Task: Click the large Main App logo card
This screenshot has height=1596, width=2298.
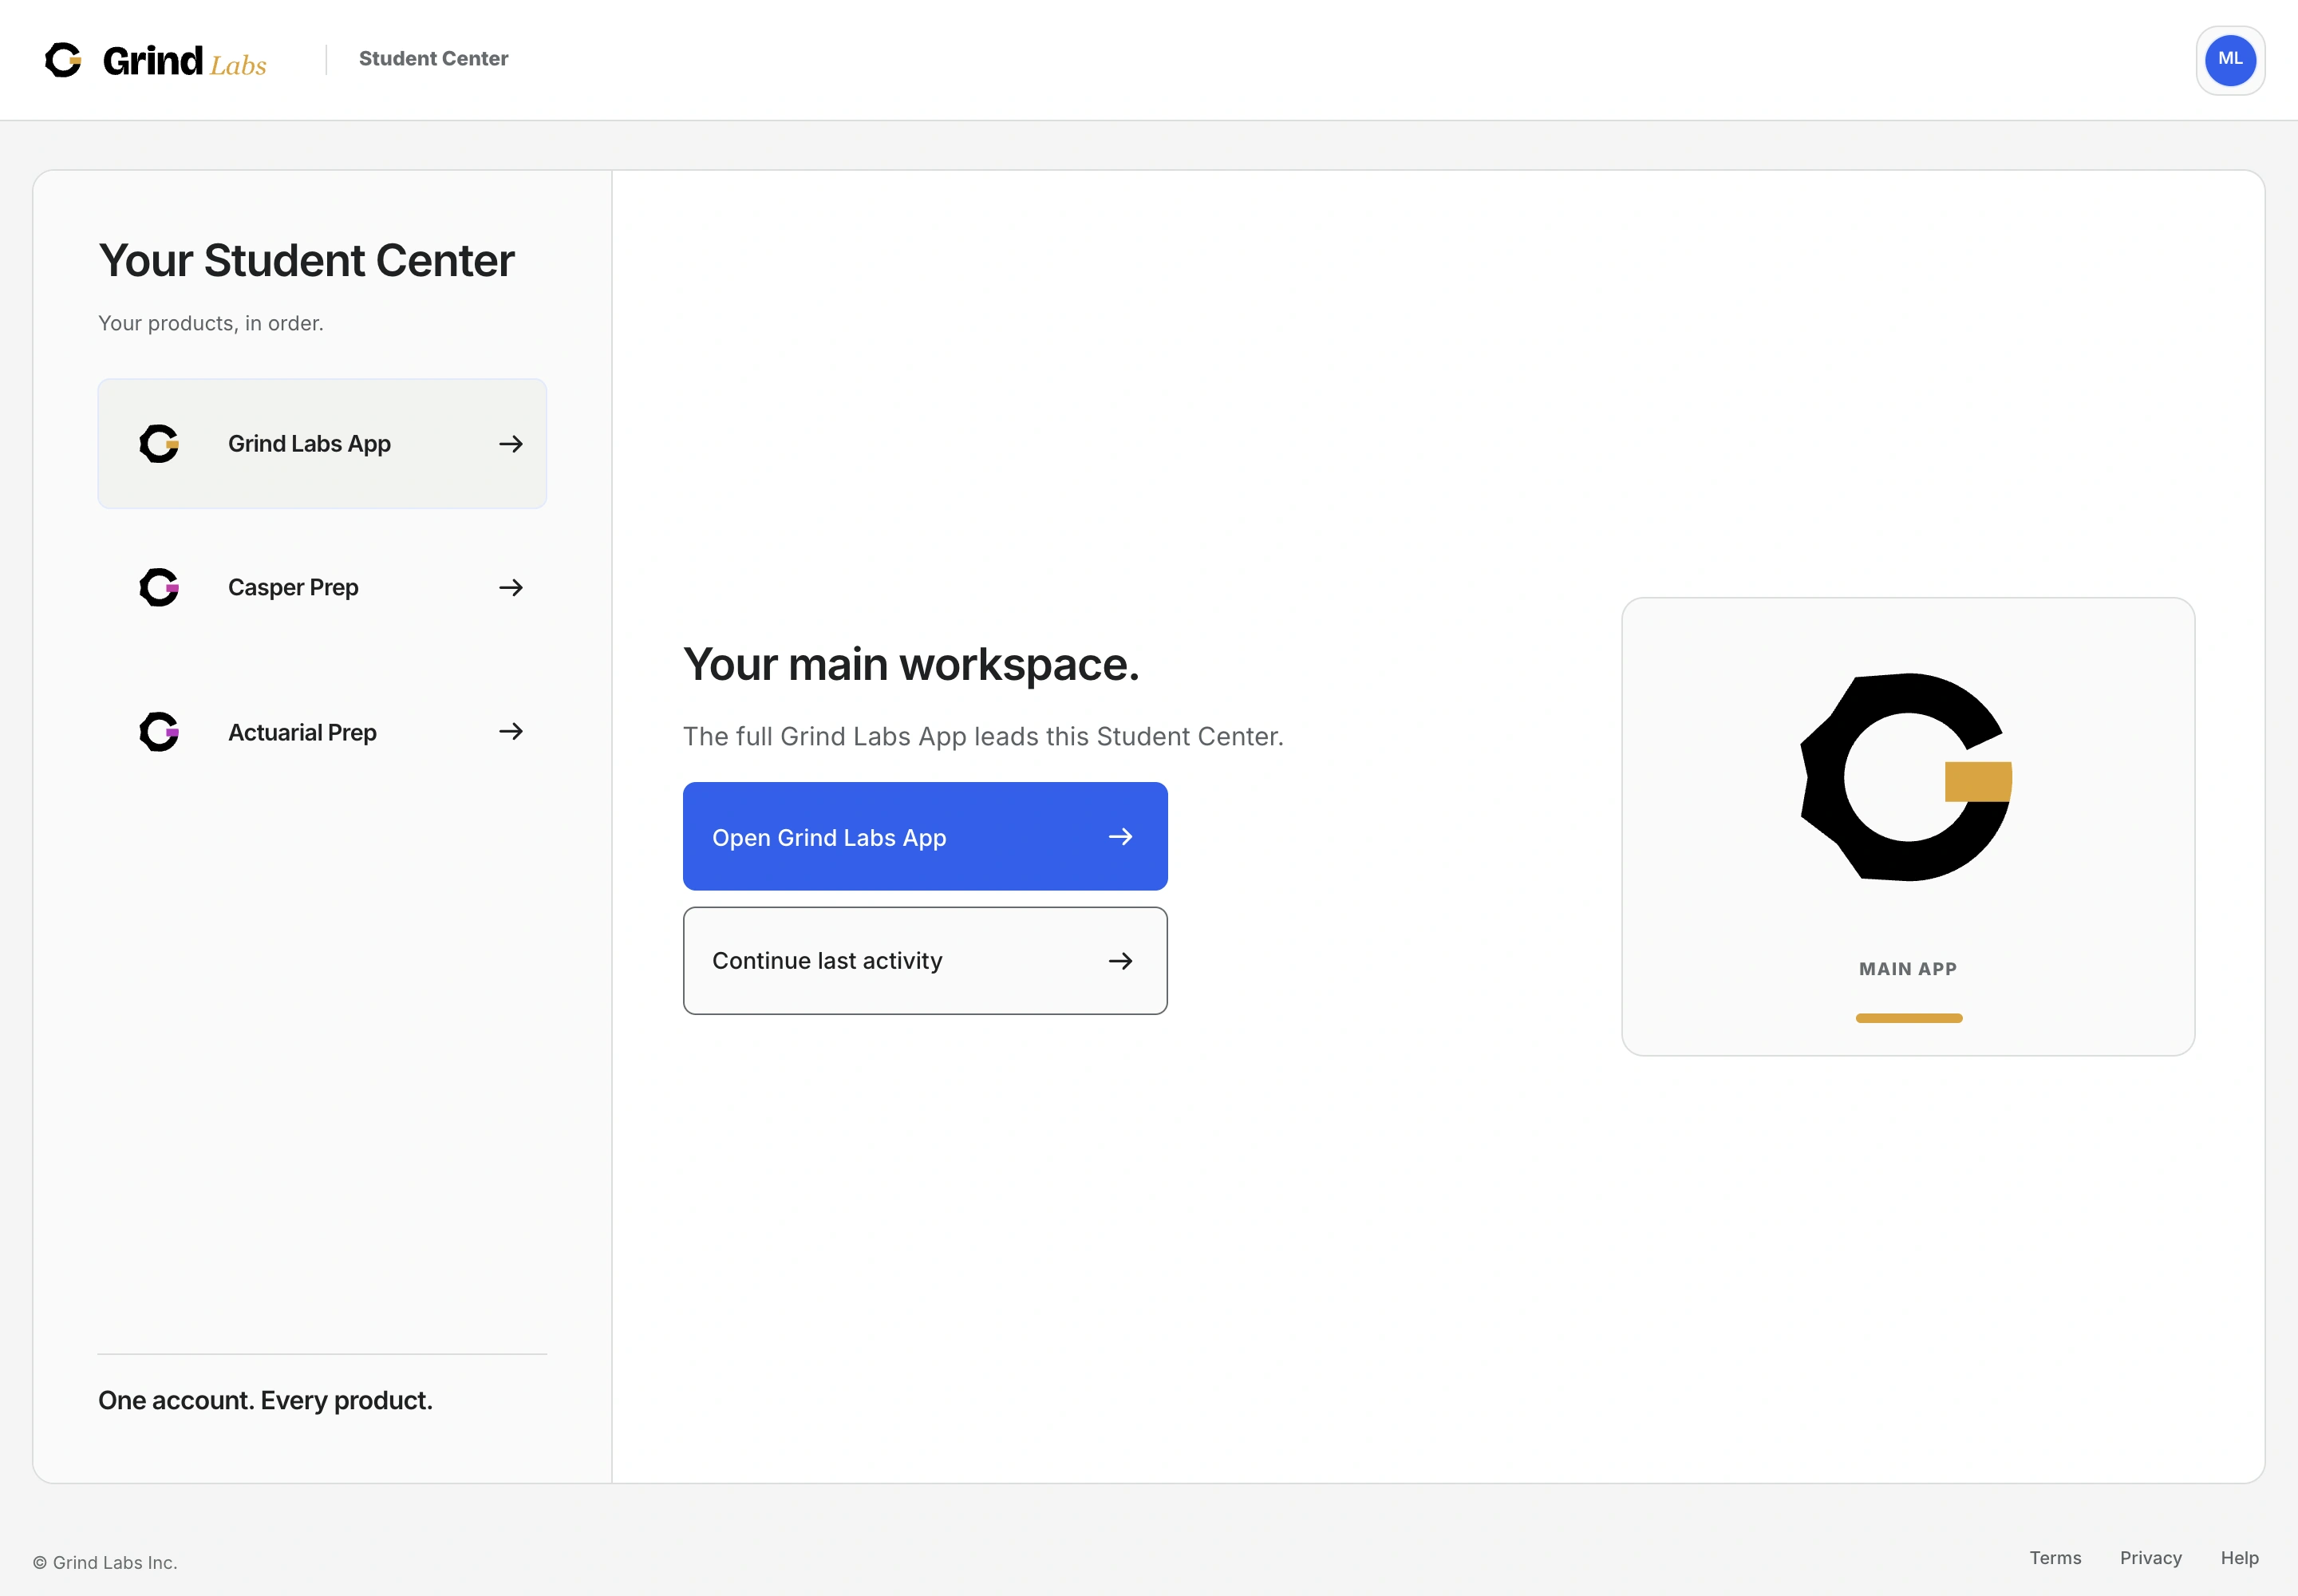Action: click(1908, 827)
